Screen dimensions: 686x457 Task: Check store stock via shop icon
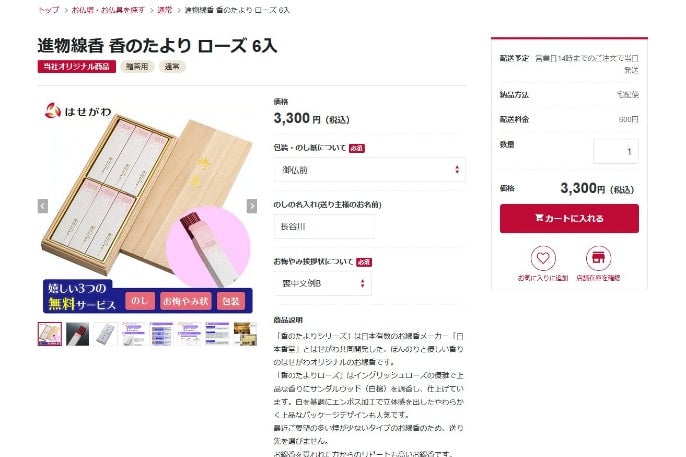(598, 258)
